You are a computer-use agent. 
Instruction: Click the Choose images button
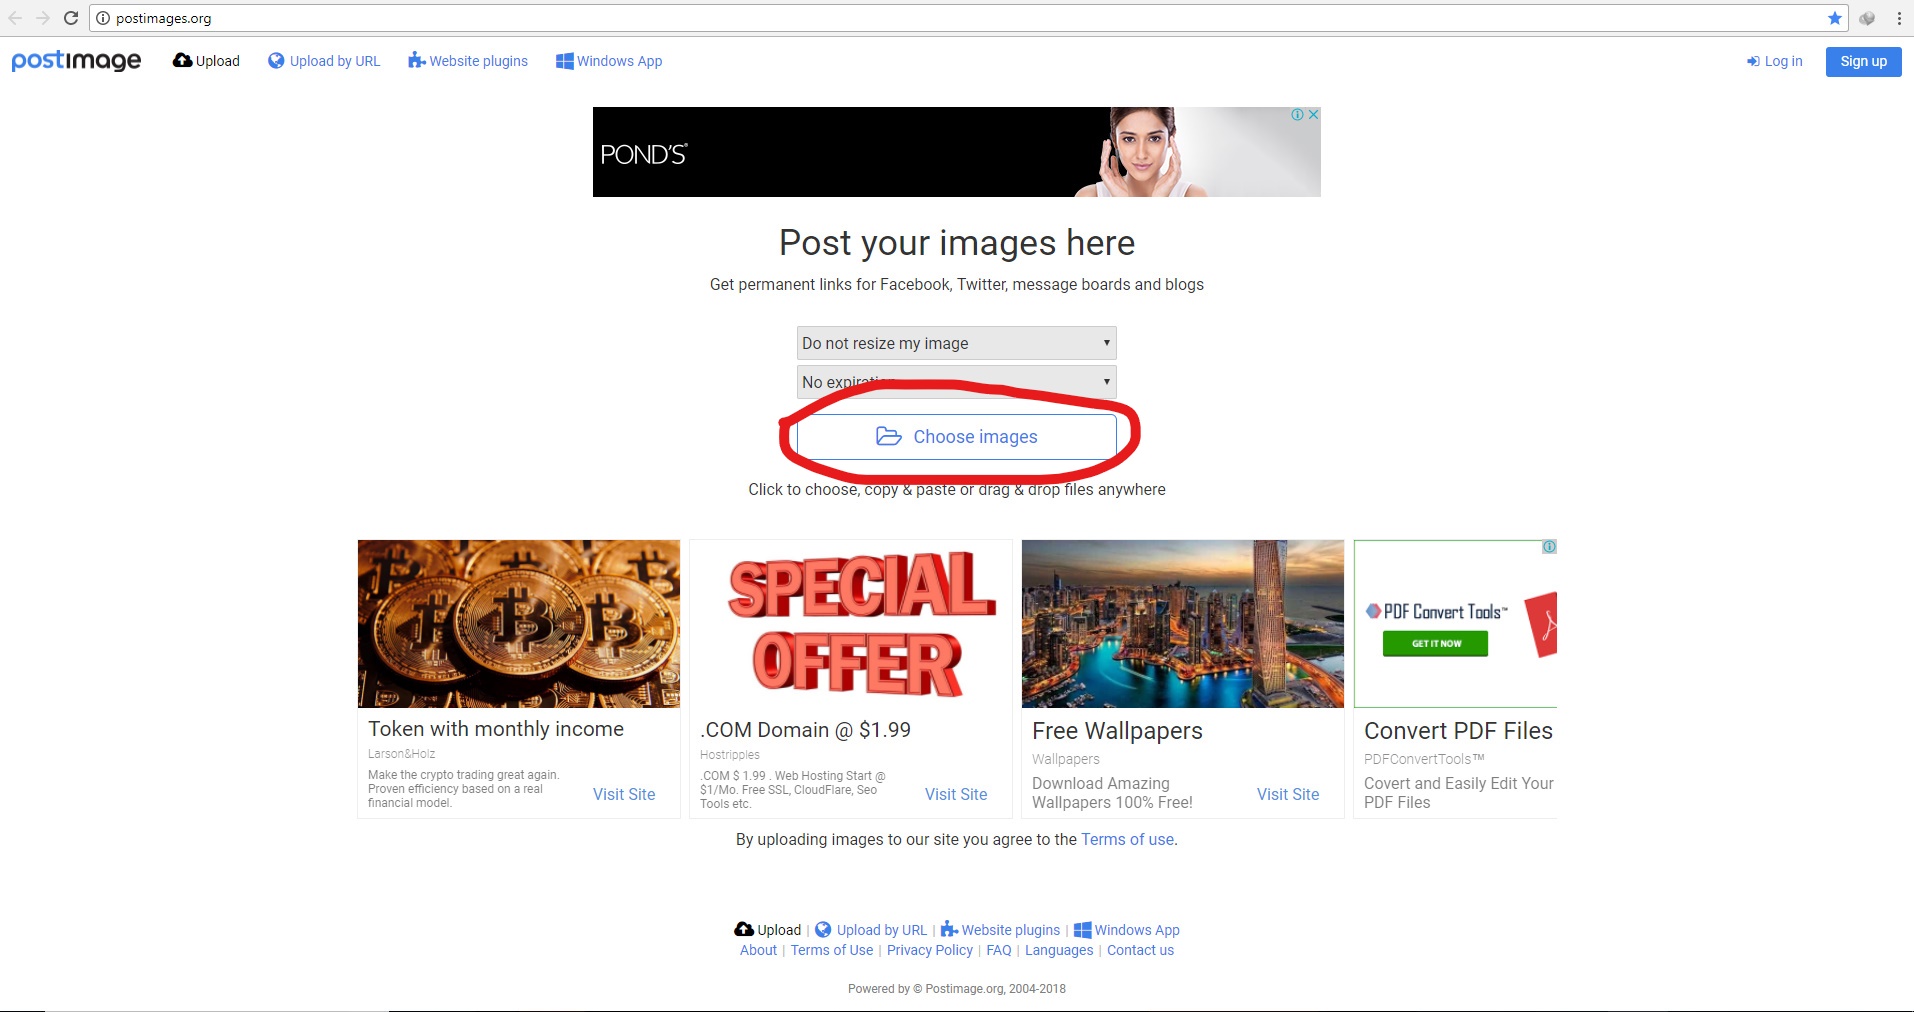957,437
